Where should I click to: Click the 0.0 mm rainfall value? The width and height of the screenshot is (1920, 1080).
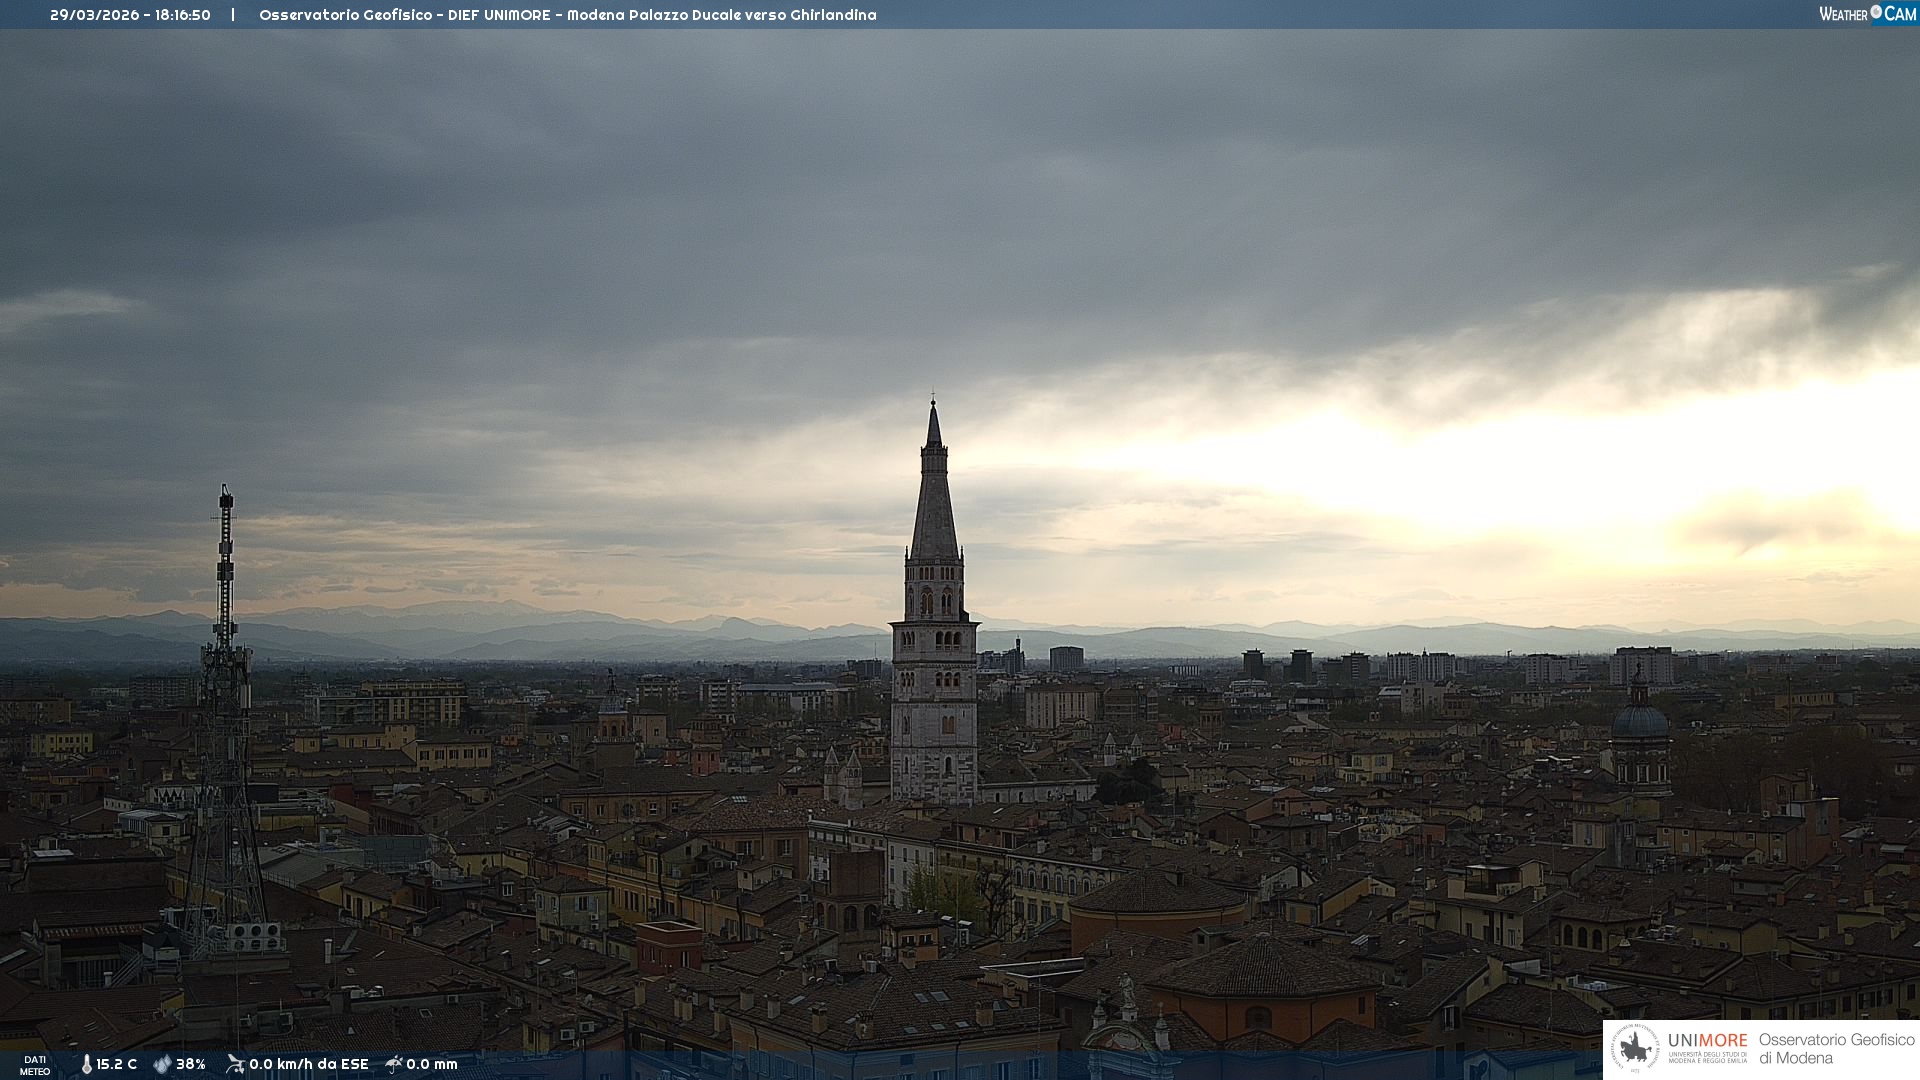point(432,1064)
